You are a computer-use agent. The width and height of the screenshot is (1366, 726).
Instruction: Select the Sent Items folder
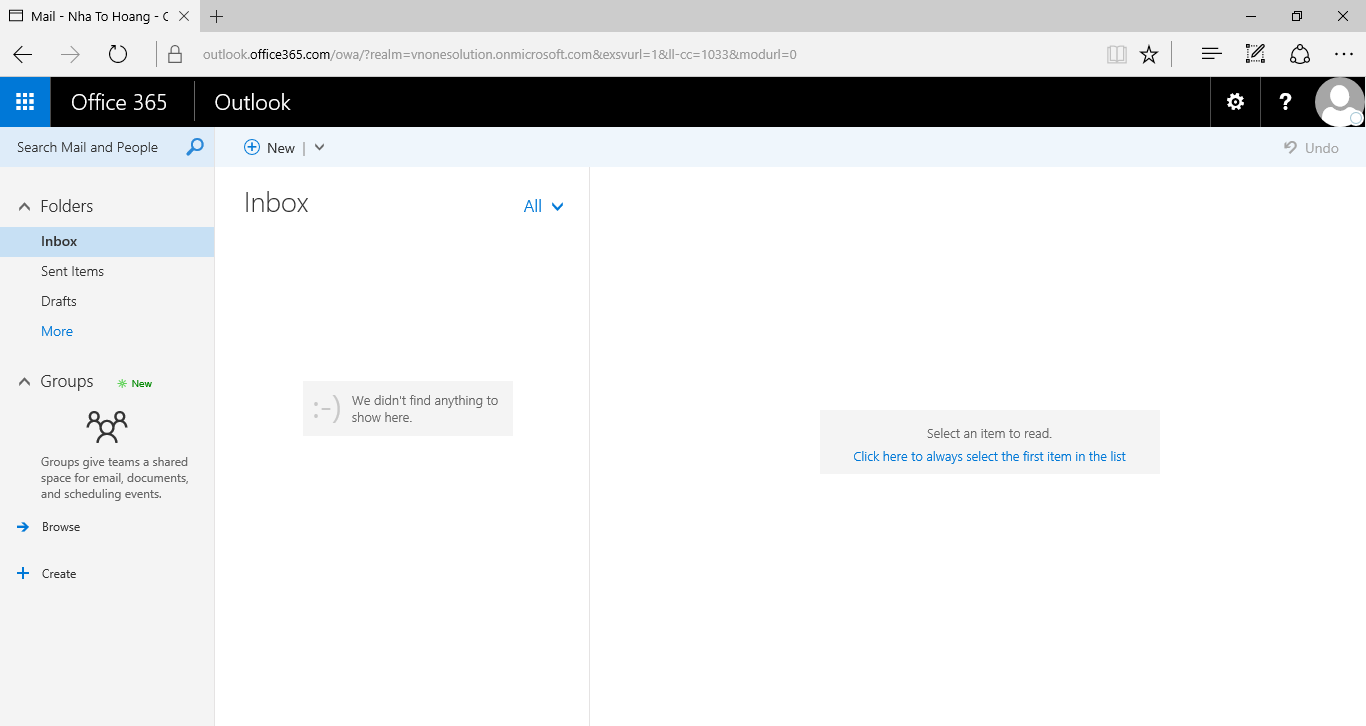pos(72,271)
